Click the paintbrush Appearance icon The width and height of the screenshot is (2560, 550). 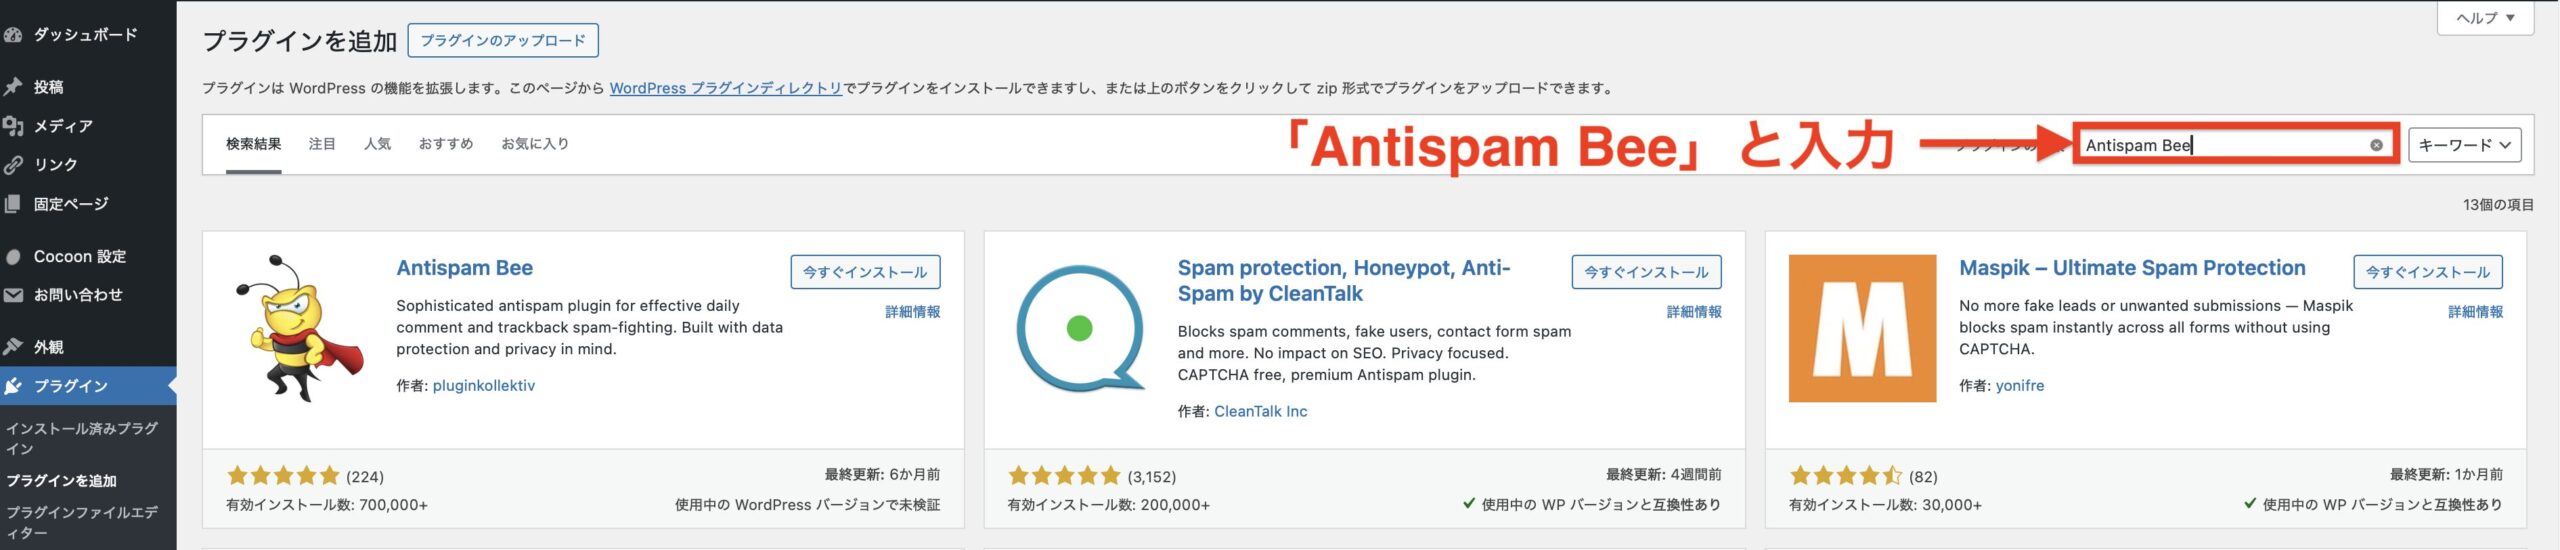[x=13, y=347]
